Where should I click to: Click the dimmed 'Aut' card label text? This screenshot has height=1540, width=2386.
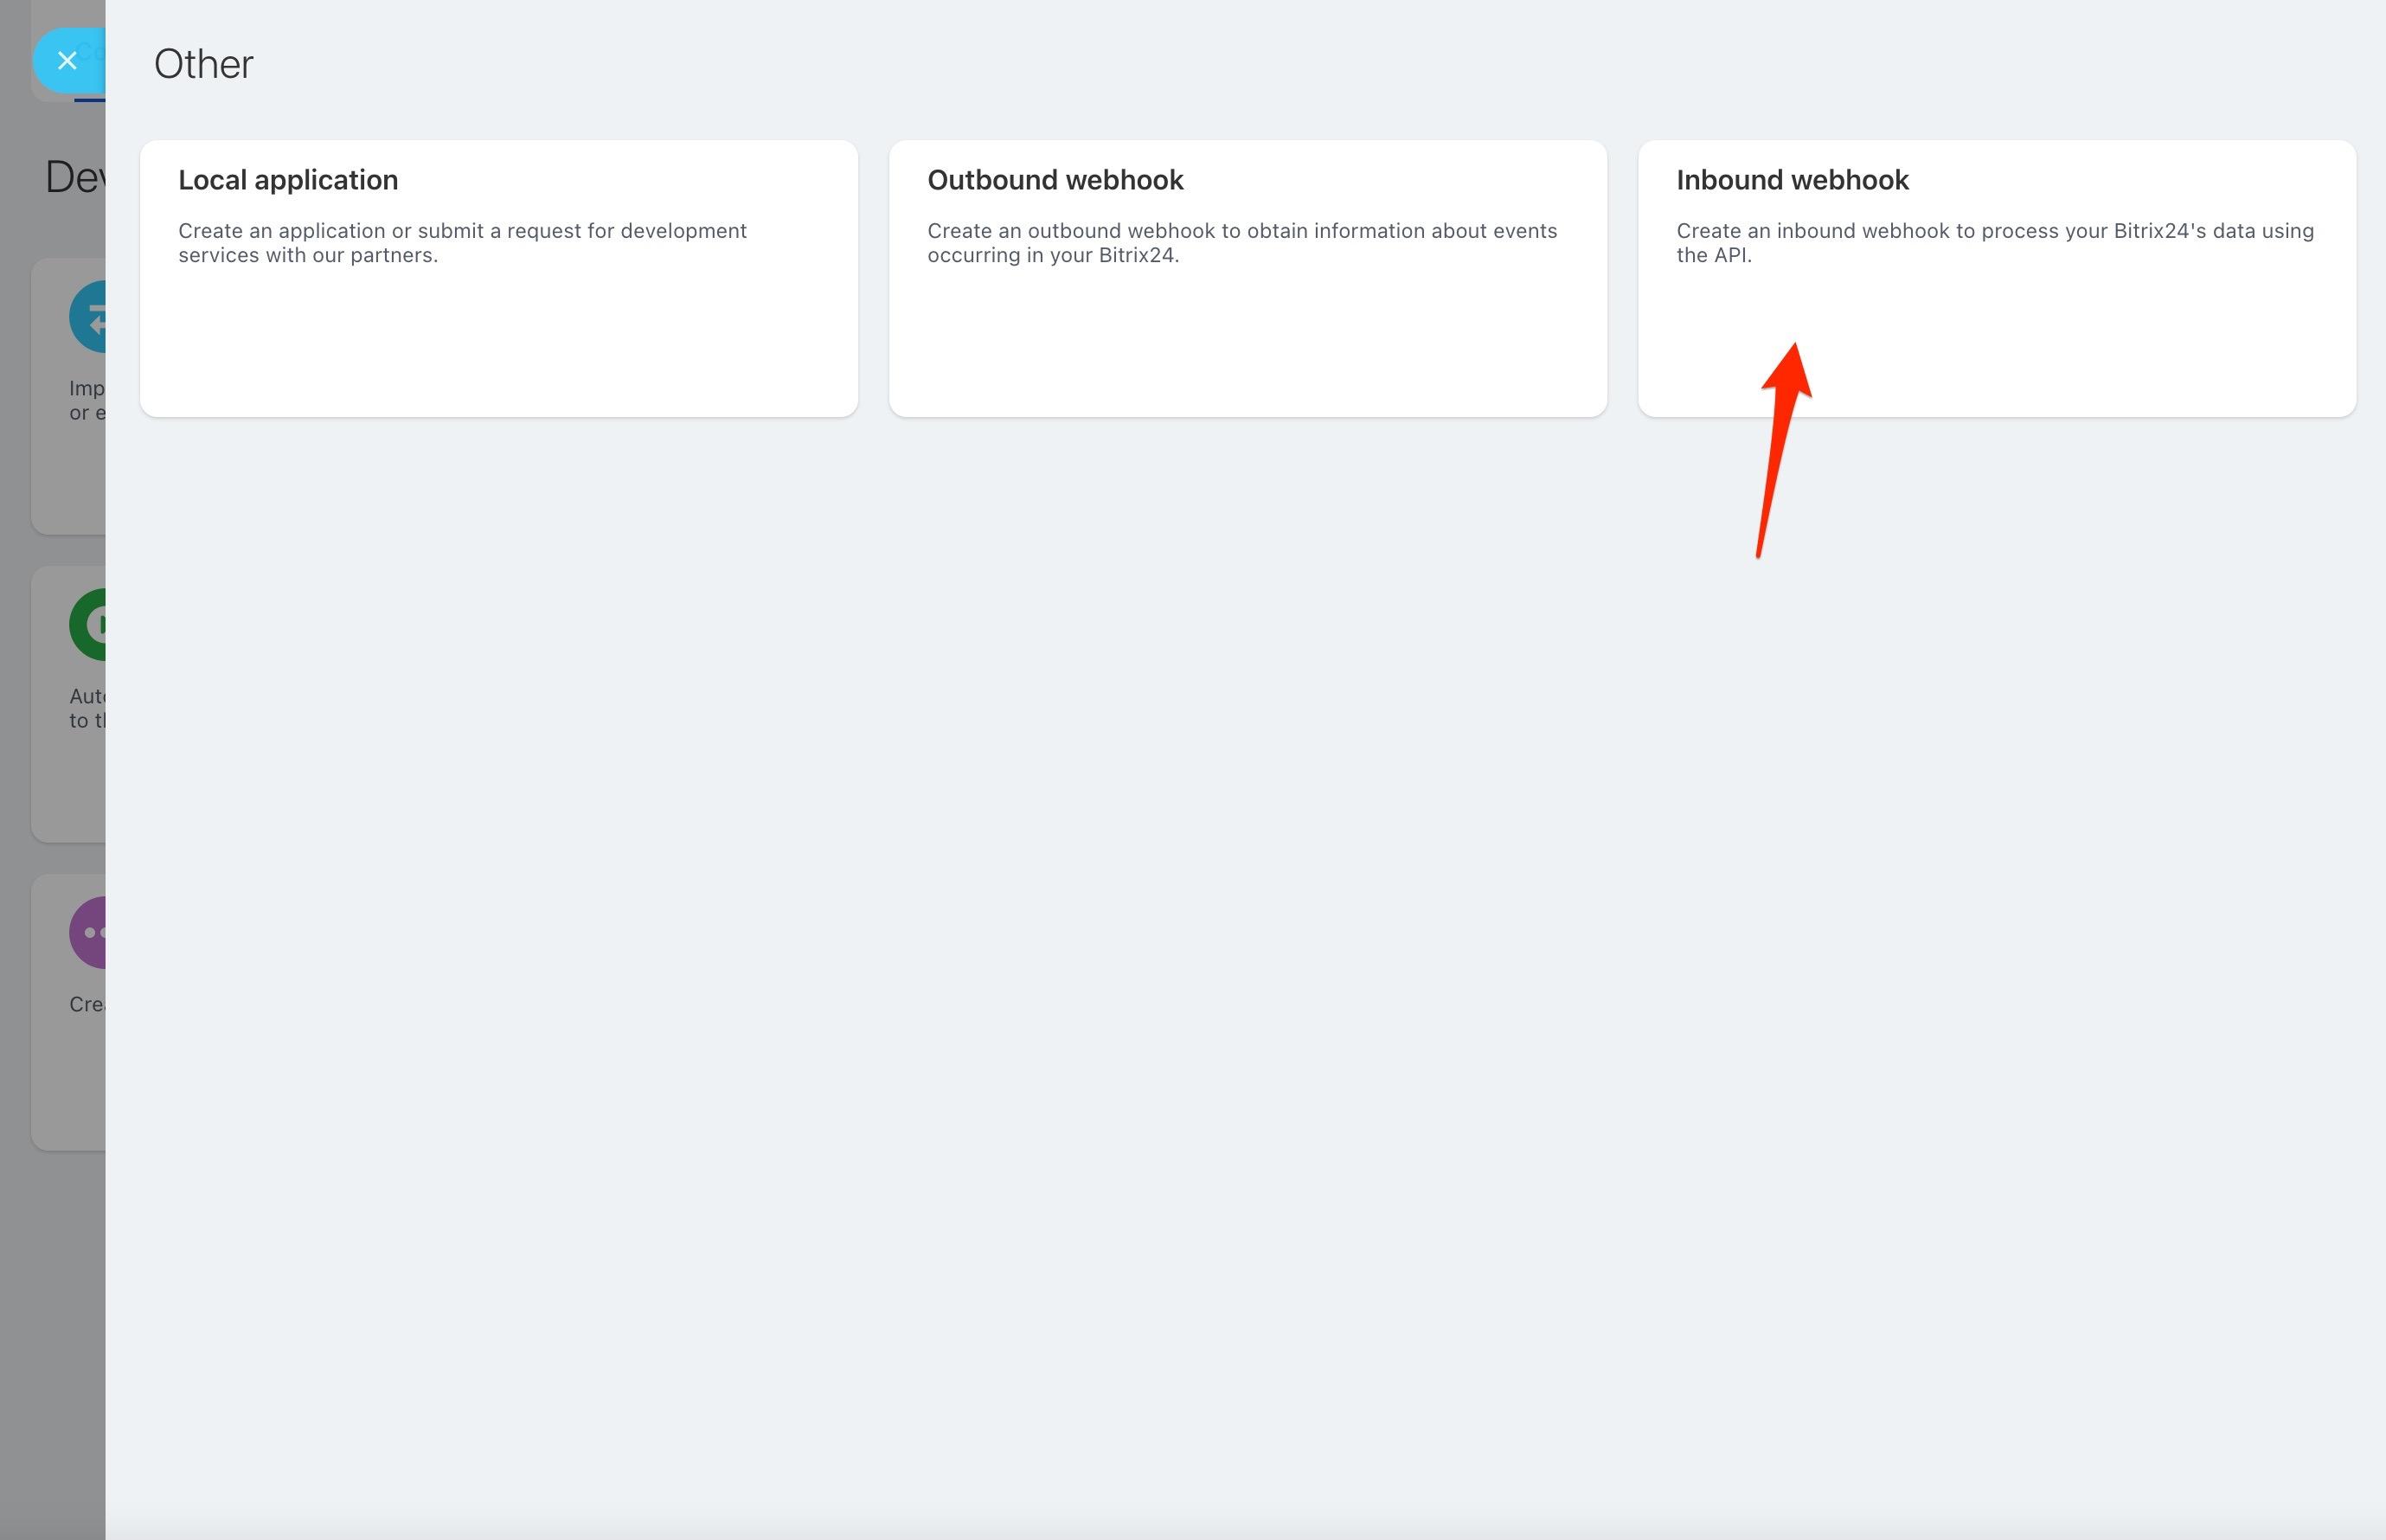coord(86,697)
